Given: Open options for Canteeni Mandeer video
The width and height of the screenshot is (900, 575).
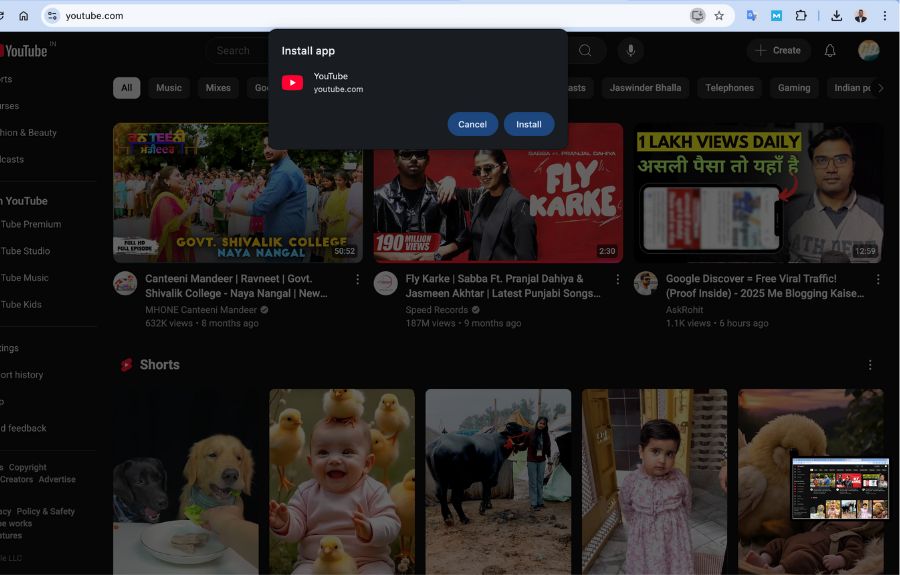Looking at the screenshot, I should 357,279.
